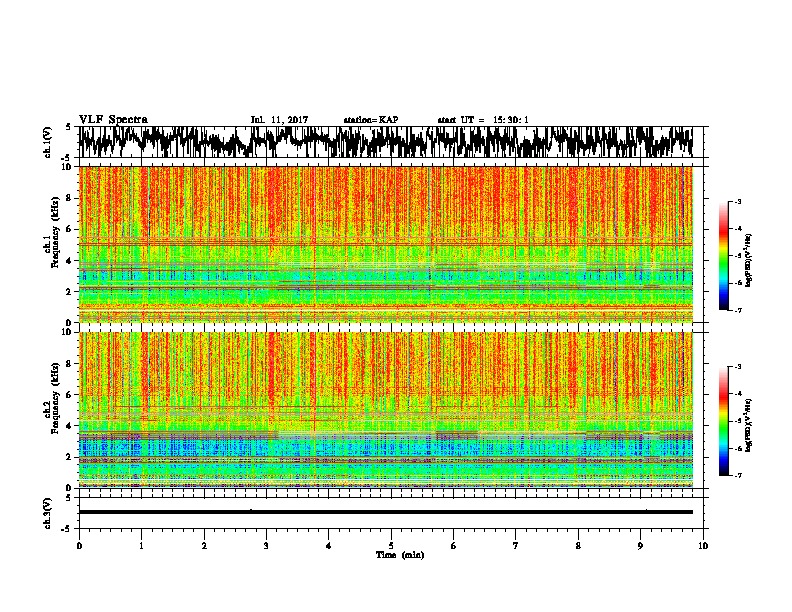Click the "2" kHz tick on ch.2 frequency axis
The width and height of the screenshot is (792, 612).
pos(70,457)
